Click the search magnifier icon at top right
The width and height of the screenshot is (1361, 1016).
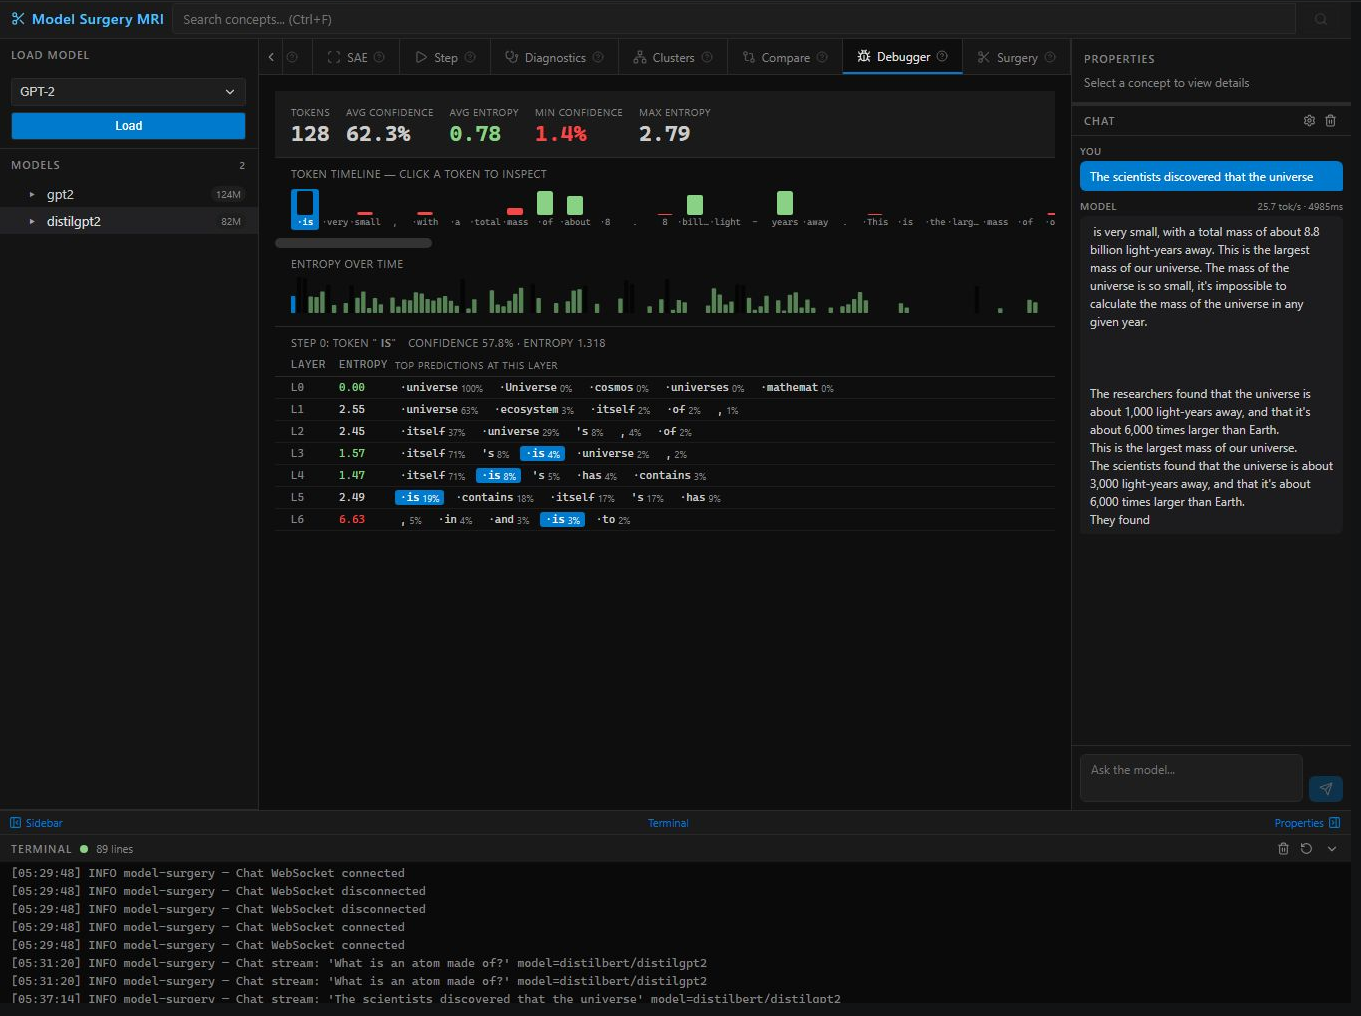(x=1321, y=19)
